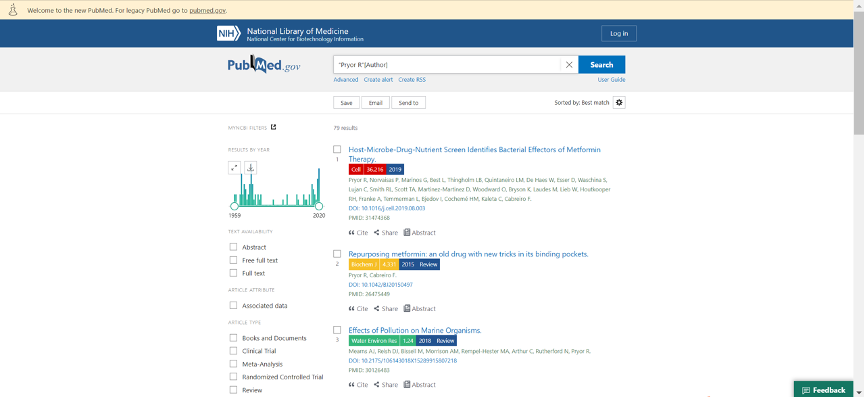
Task: Open the Email results button
Action: 376,103
